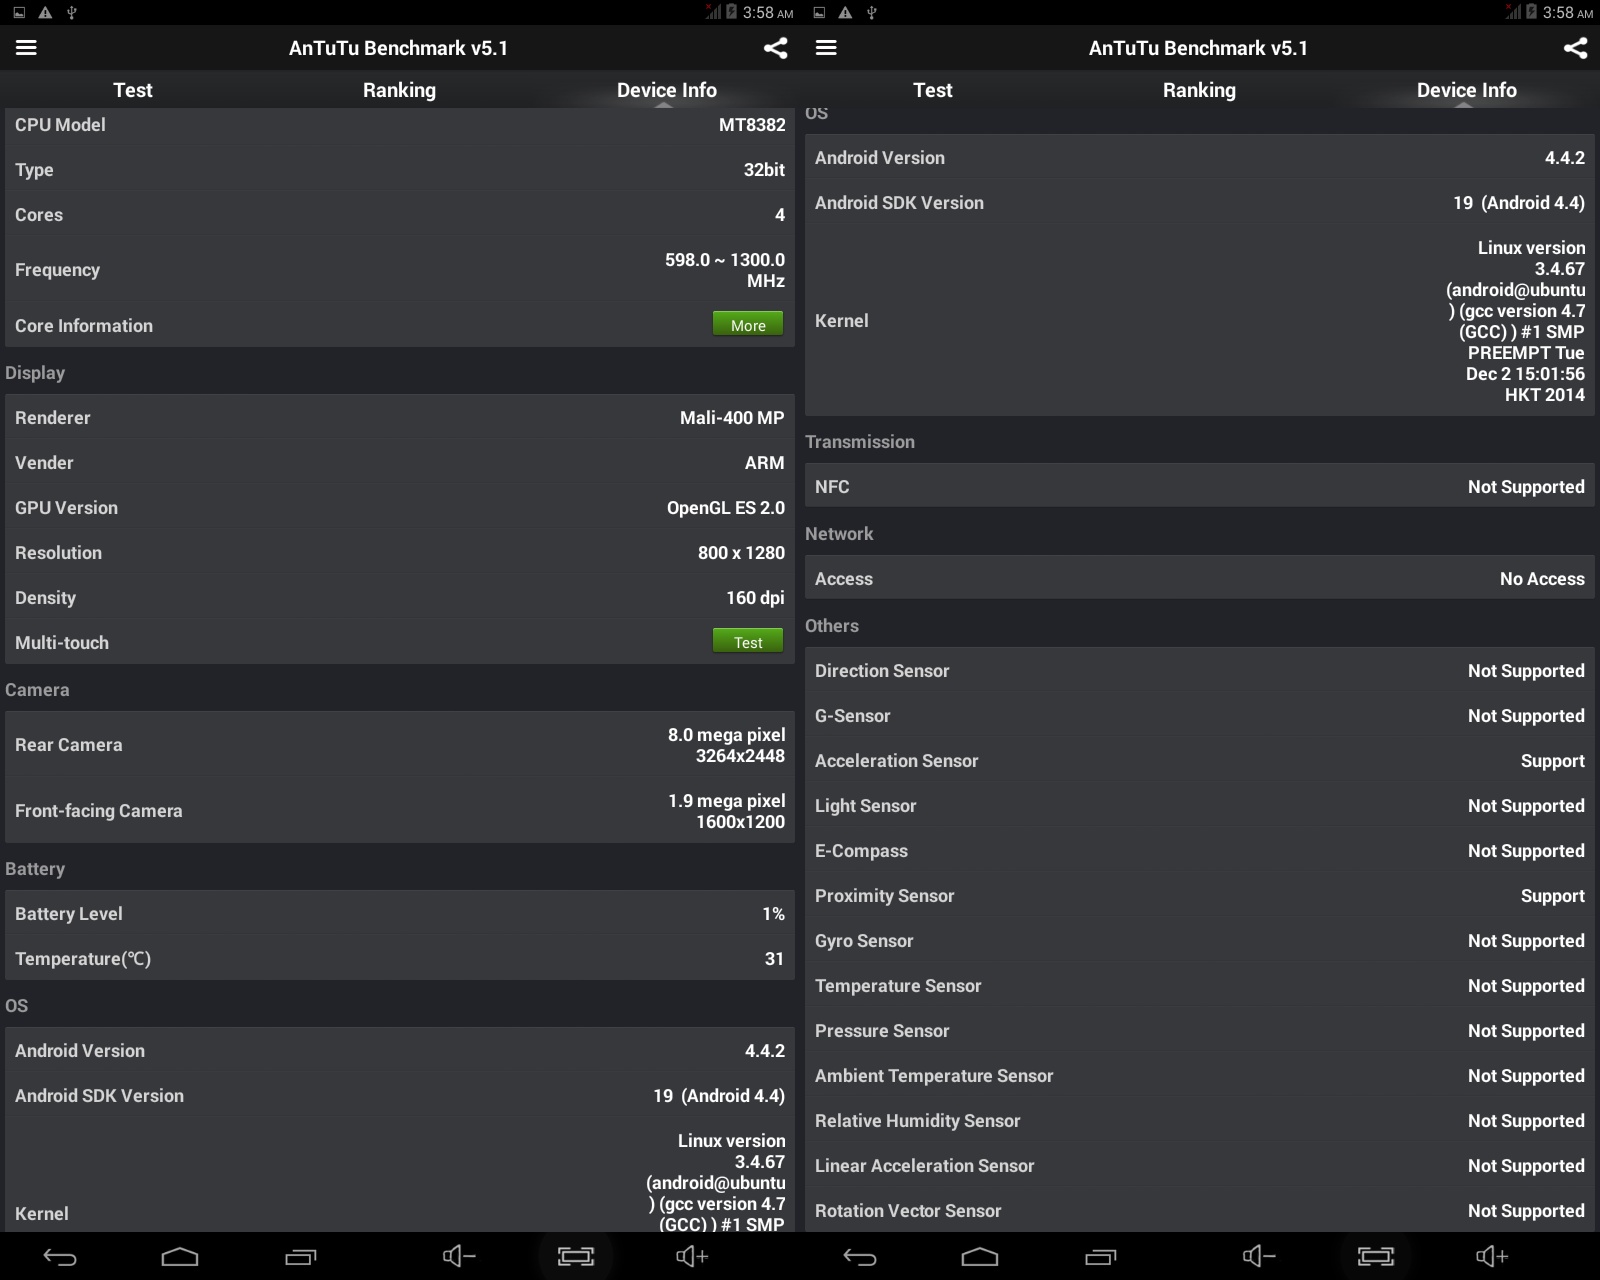Switch to Test tab in right screenshot
Screen dimensions: 1600x1280
(x=933, y=90)
